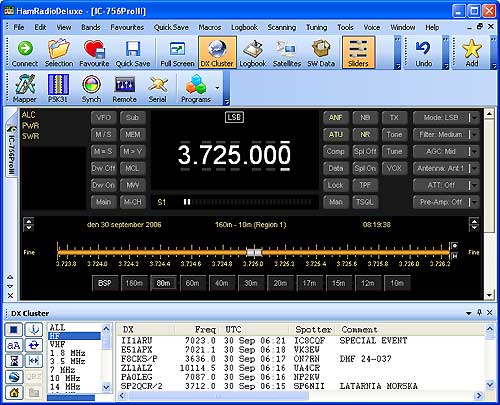The width and height of the screenshot is (500, 405).
Task: Select the F8CKS/P spot row
Action: pyautogui.click(x=300, y=359)
